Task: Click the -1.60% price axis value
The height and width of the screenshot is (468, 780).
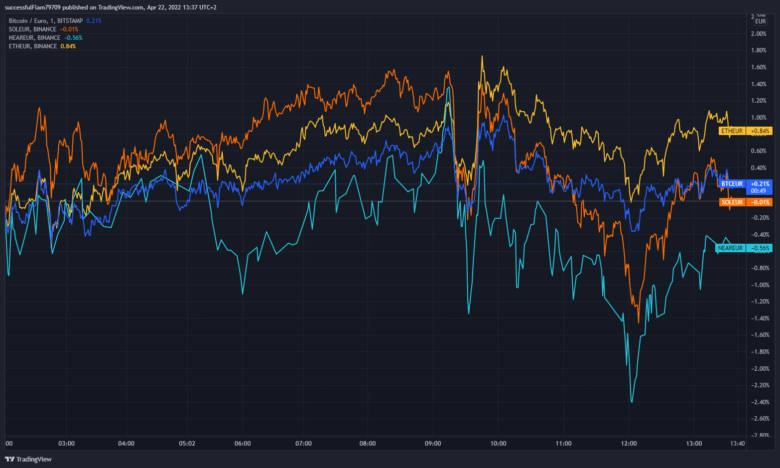Action: click(760, 335)
